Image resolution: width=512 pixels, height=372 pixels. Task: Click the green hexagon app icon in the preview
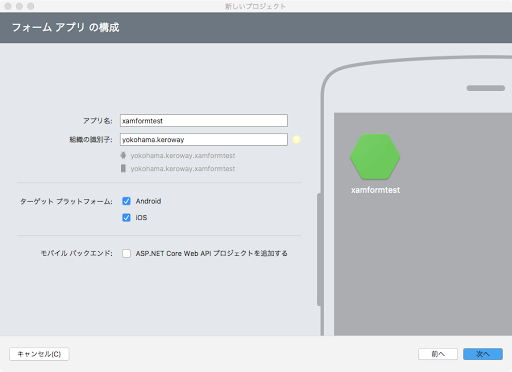(375, 157)
